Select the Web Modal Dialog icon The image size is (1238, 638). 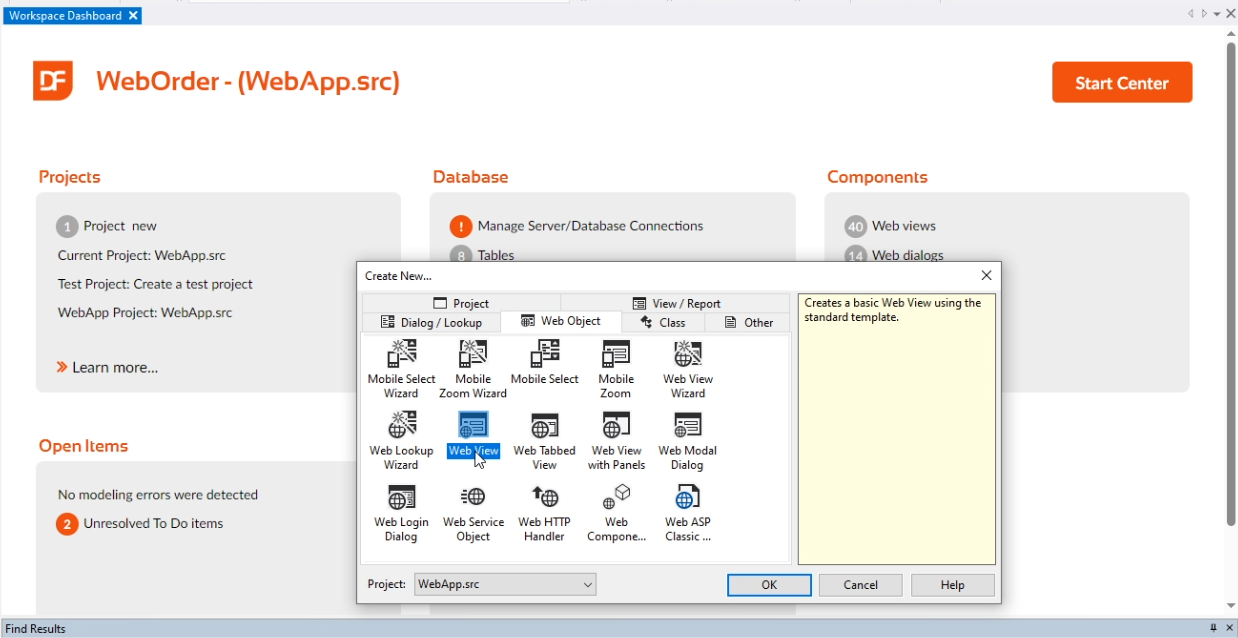pos(688,428)
